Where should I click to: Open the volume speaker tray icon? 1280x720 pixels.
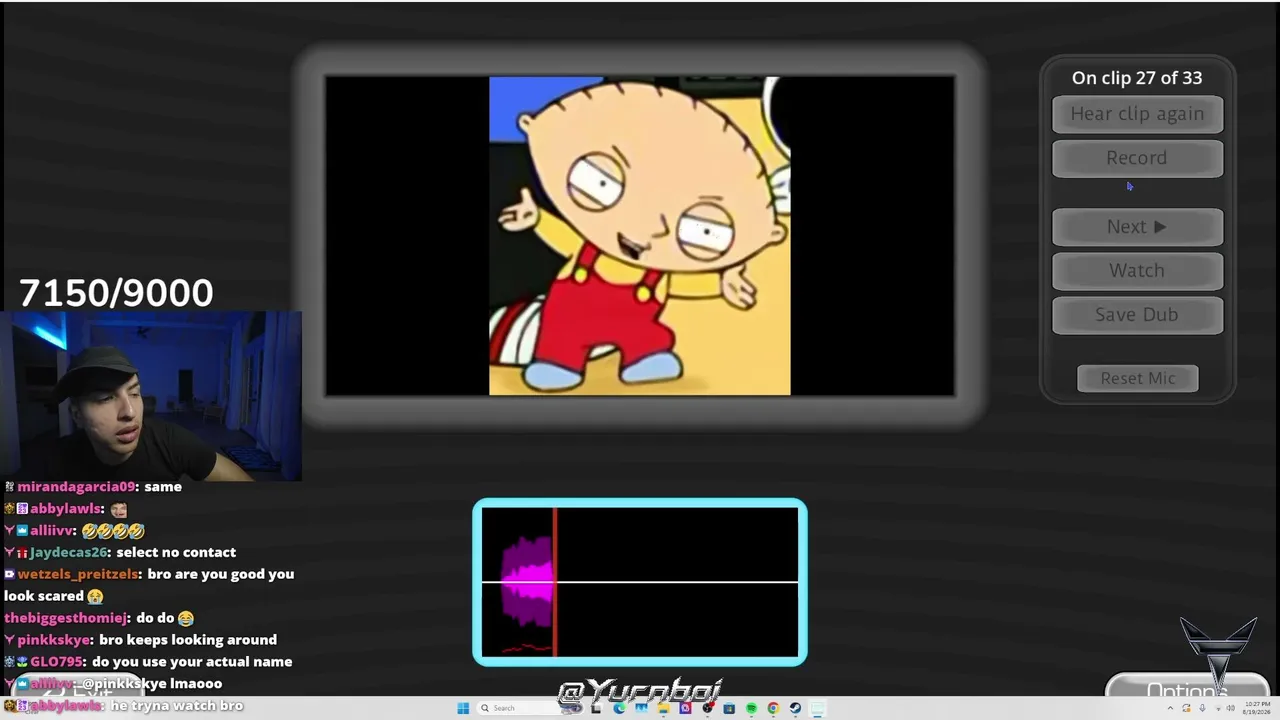click(x=1231, y=708)
